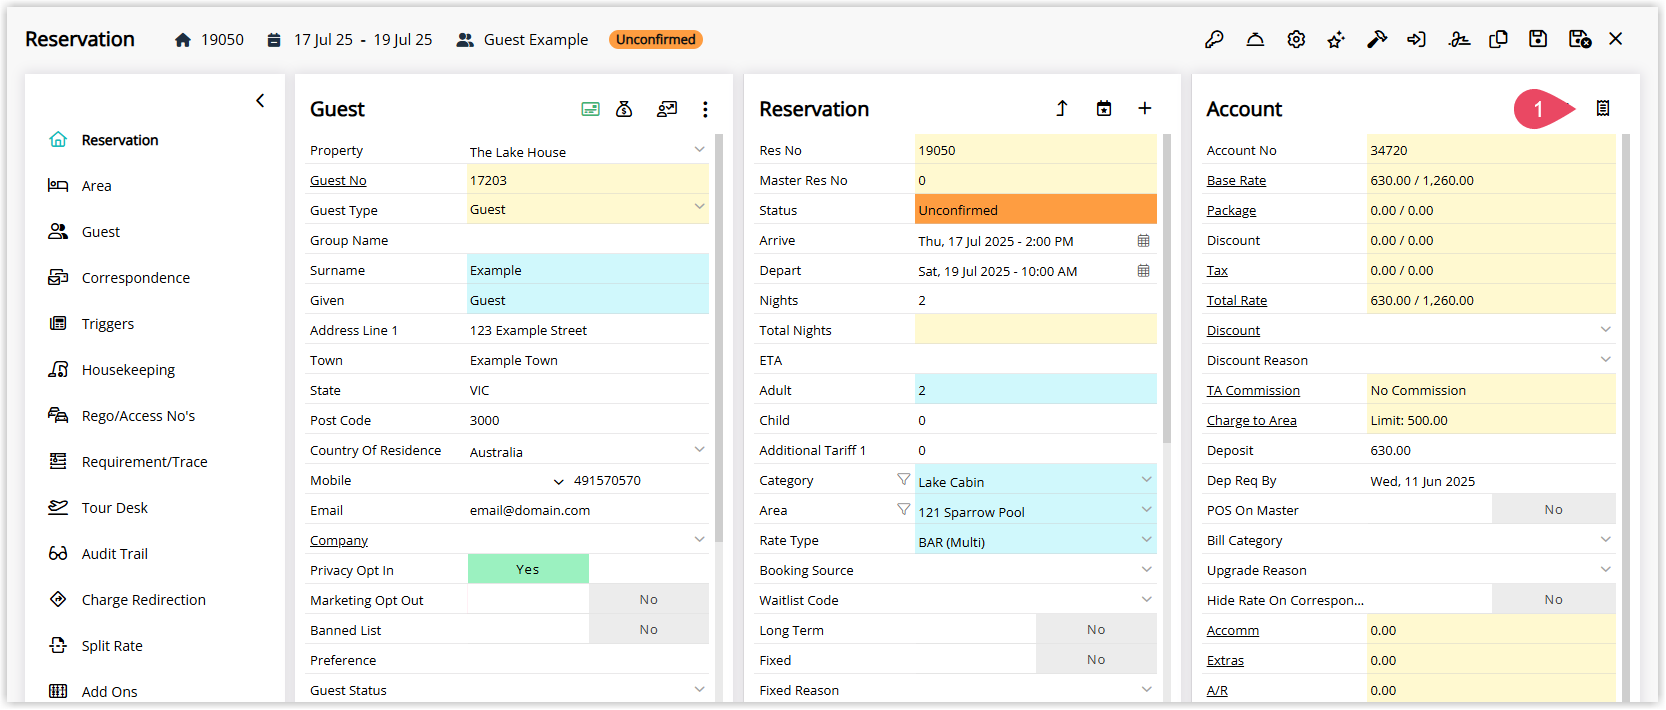This screenshot has width=1666, height=710.
Task: Toggle Long Term switch
Action: click(x=1096, y=629)
